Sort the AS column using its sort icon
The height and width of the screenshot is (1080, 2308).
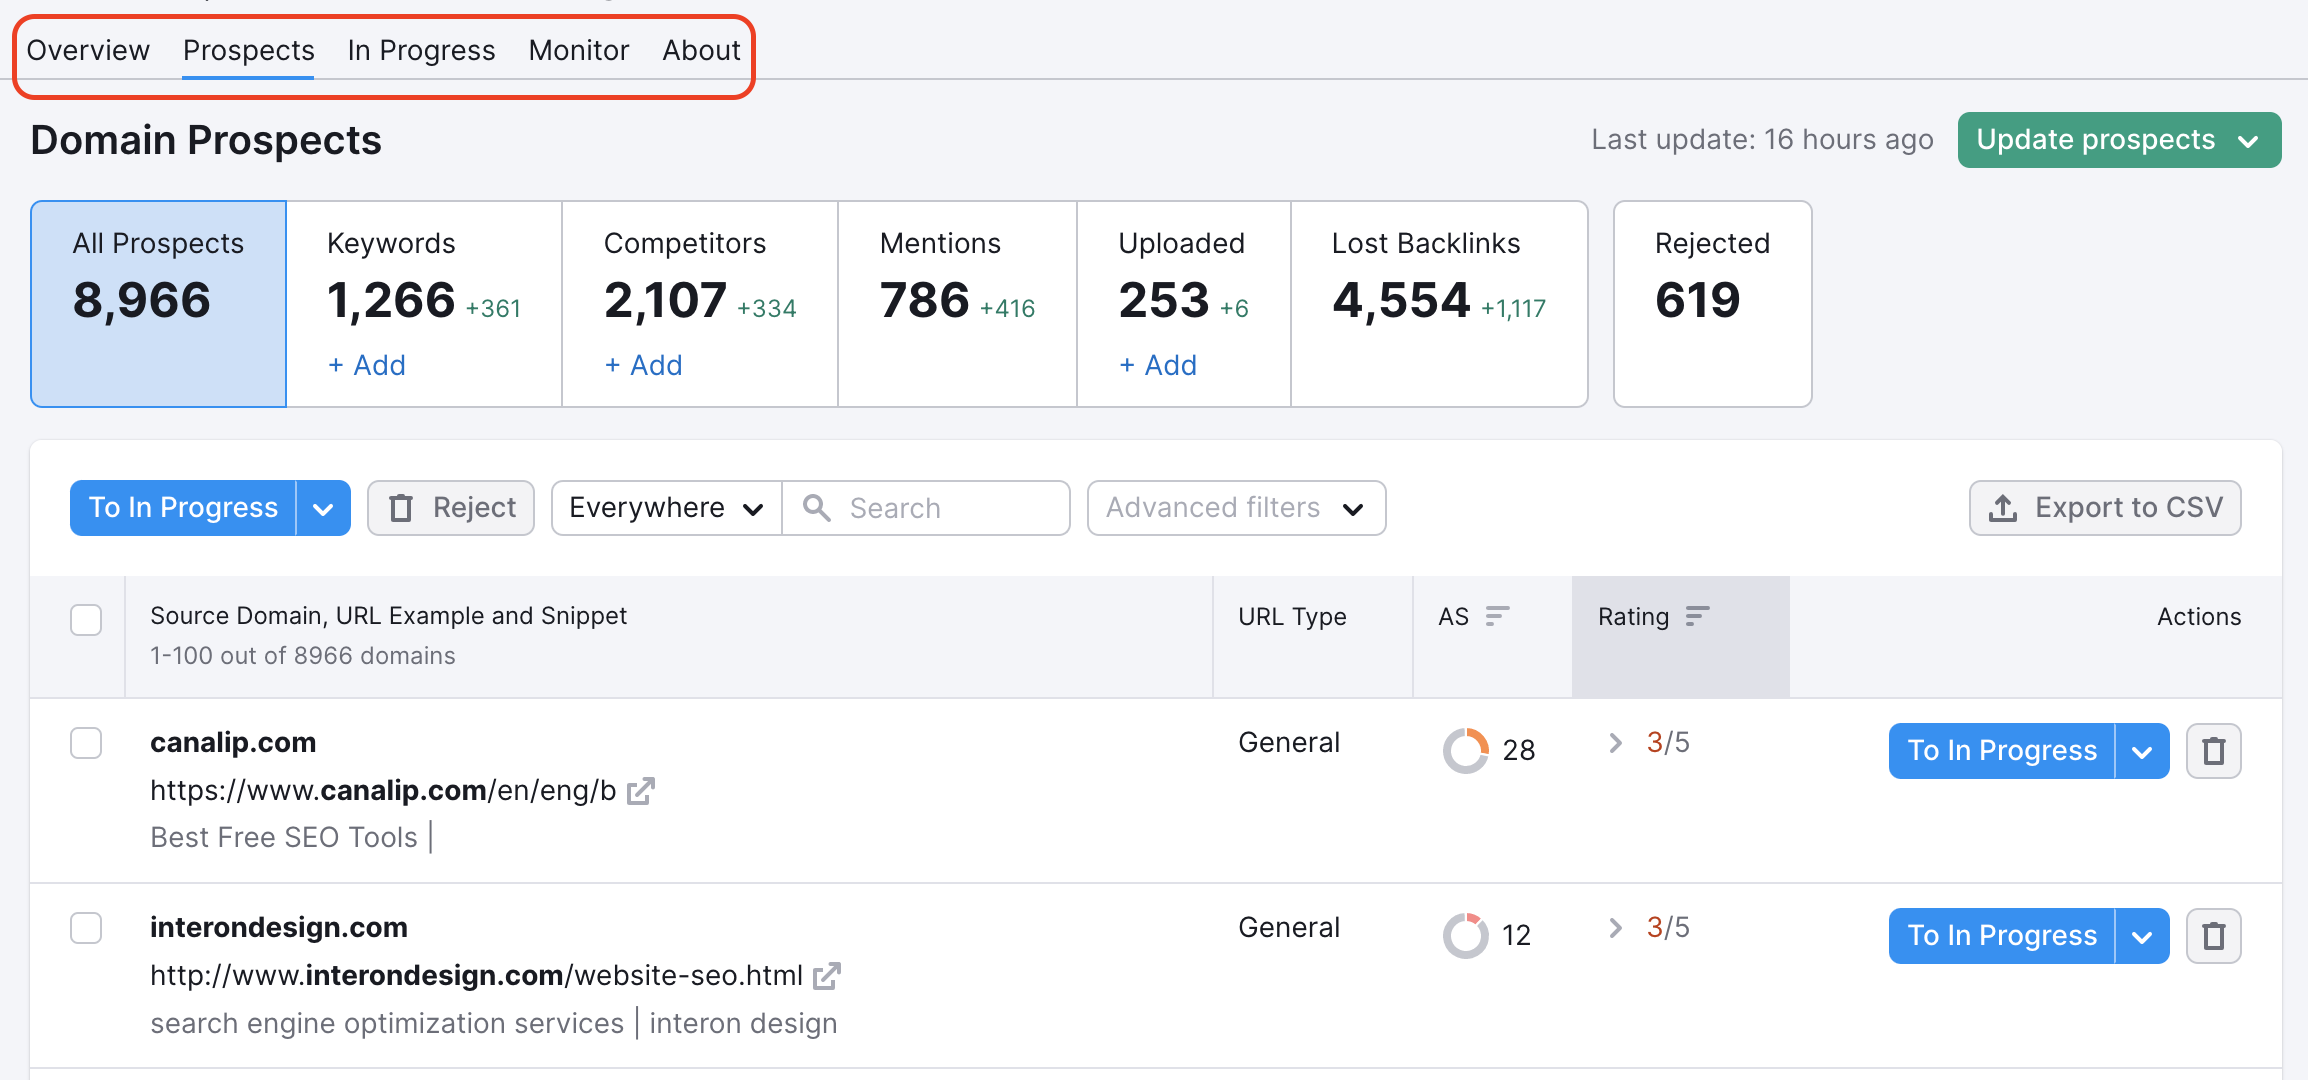1496,616
